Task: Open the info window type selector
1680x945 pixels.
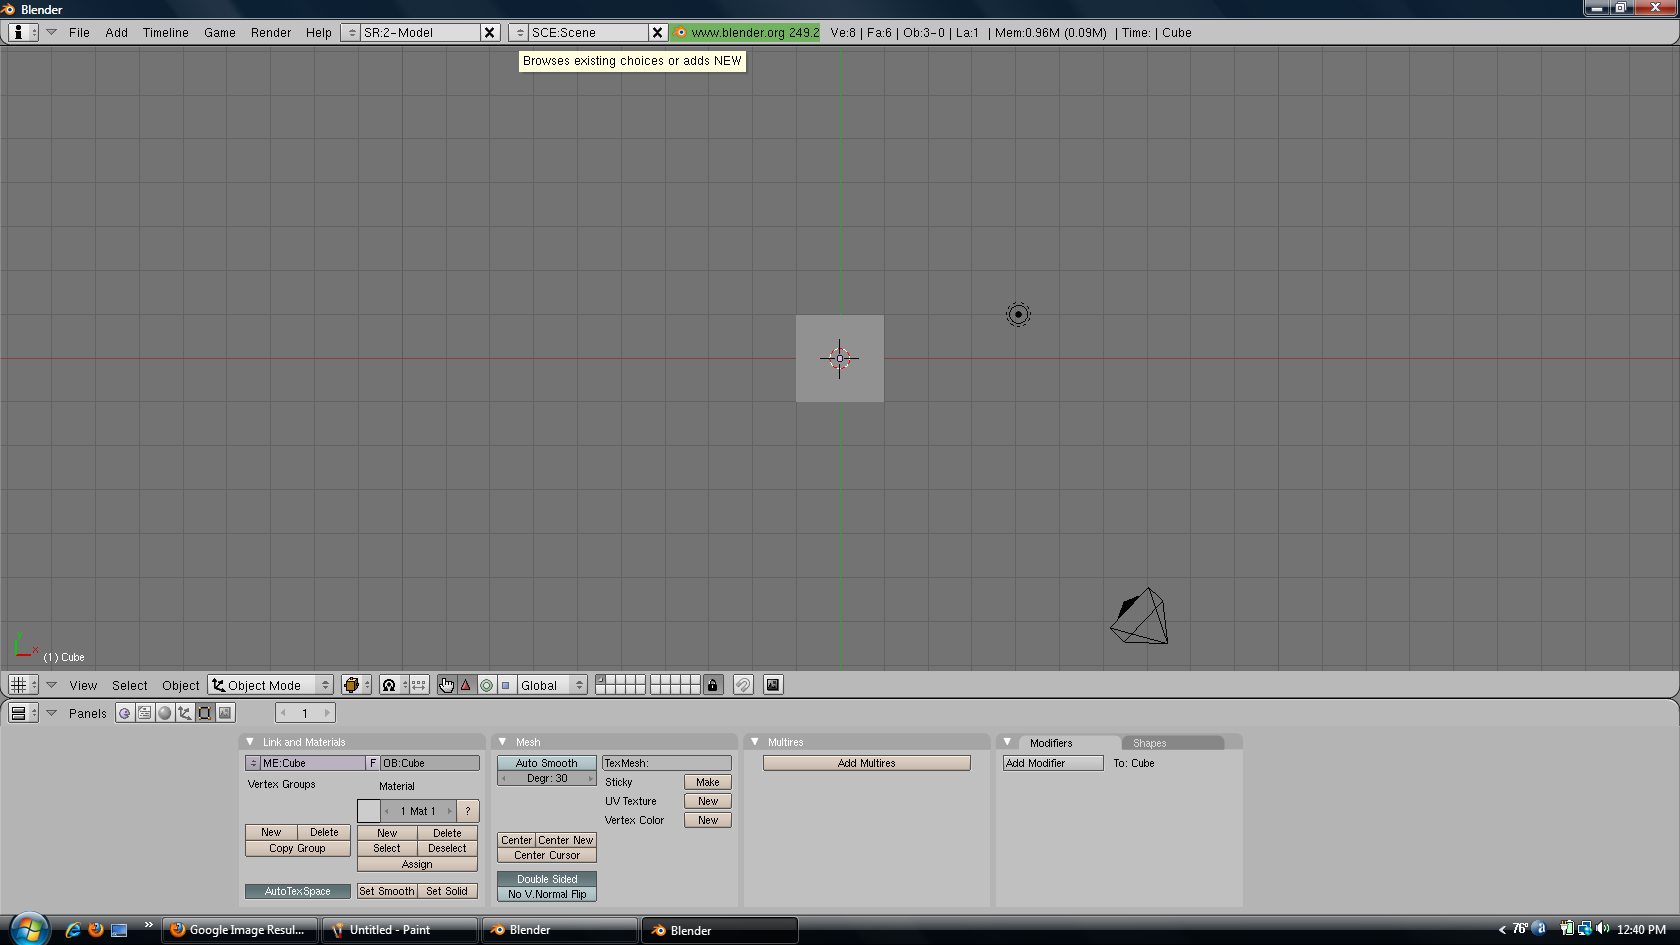Action: 23,32
